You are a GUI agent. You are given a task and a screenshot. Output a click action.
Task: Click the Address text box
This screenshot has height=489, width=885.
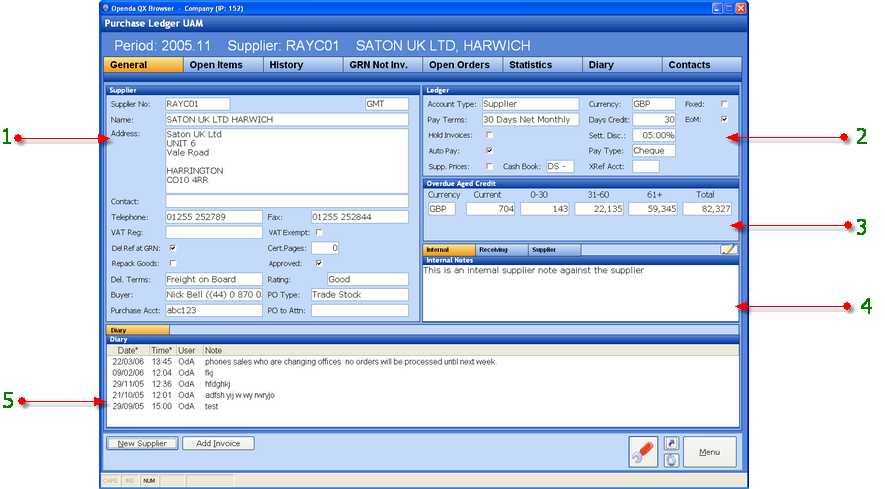287,161
